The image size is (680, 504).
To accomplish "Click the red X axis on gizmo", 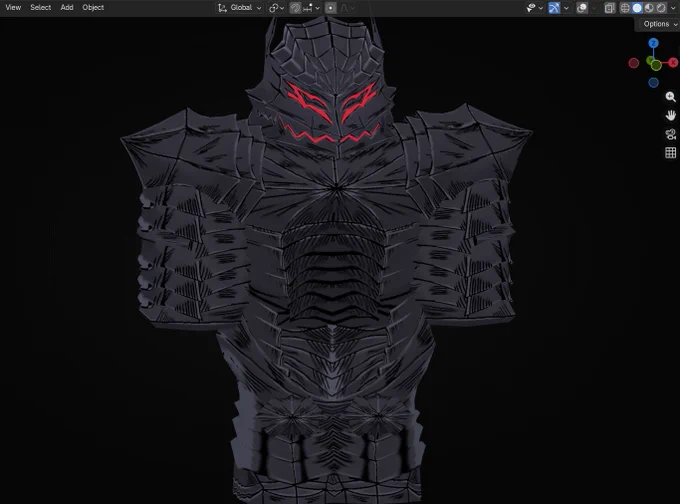I will click(673, 63).
